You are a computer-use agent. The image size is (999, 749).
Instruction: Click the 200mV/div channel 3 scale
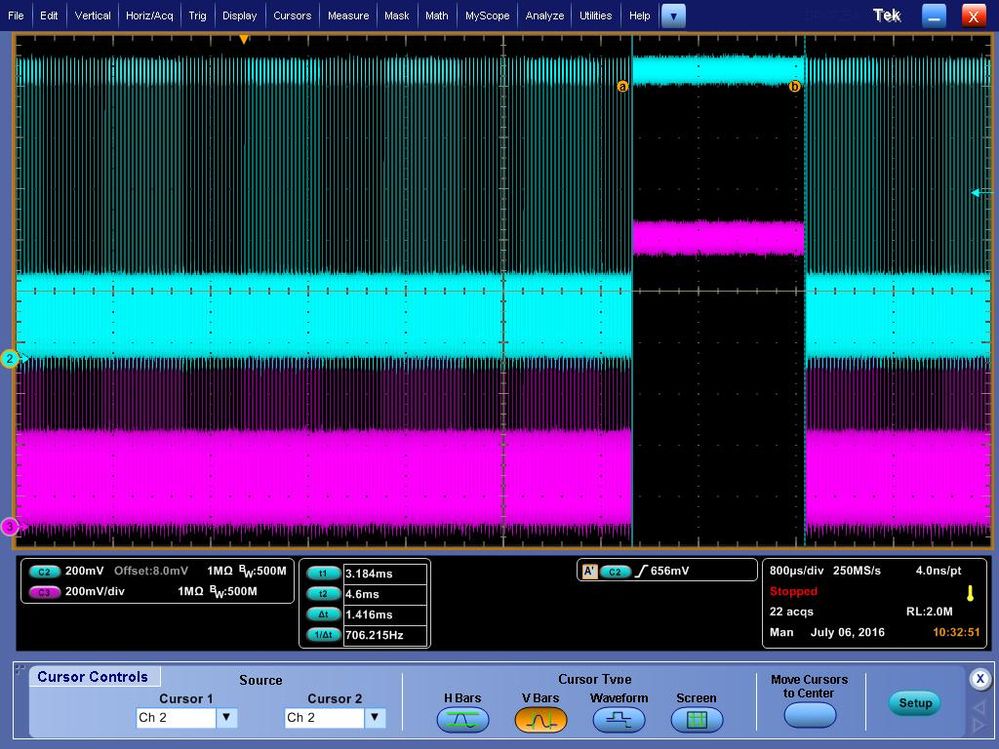coord(95,591)
